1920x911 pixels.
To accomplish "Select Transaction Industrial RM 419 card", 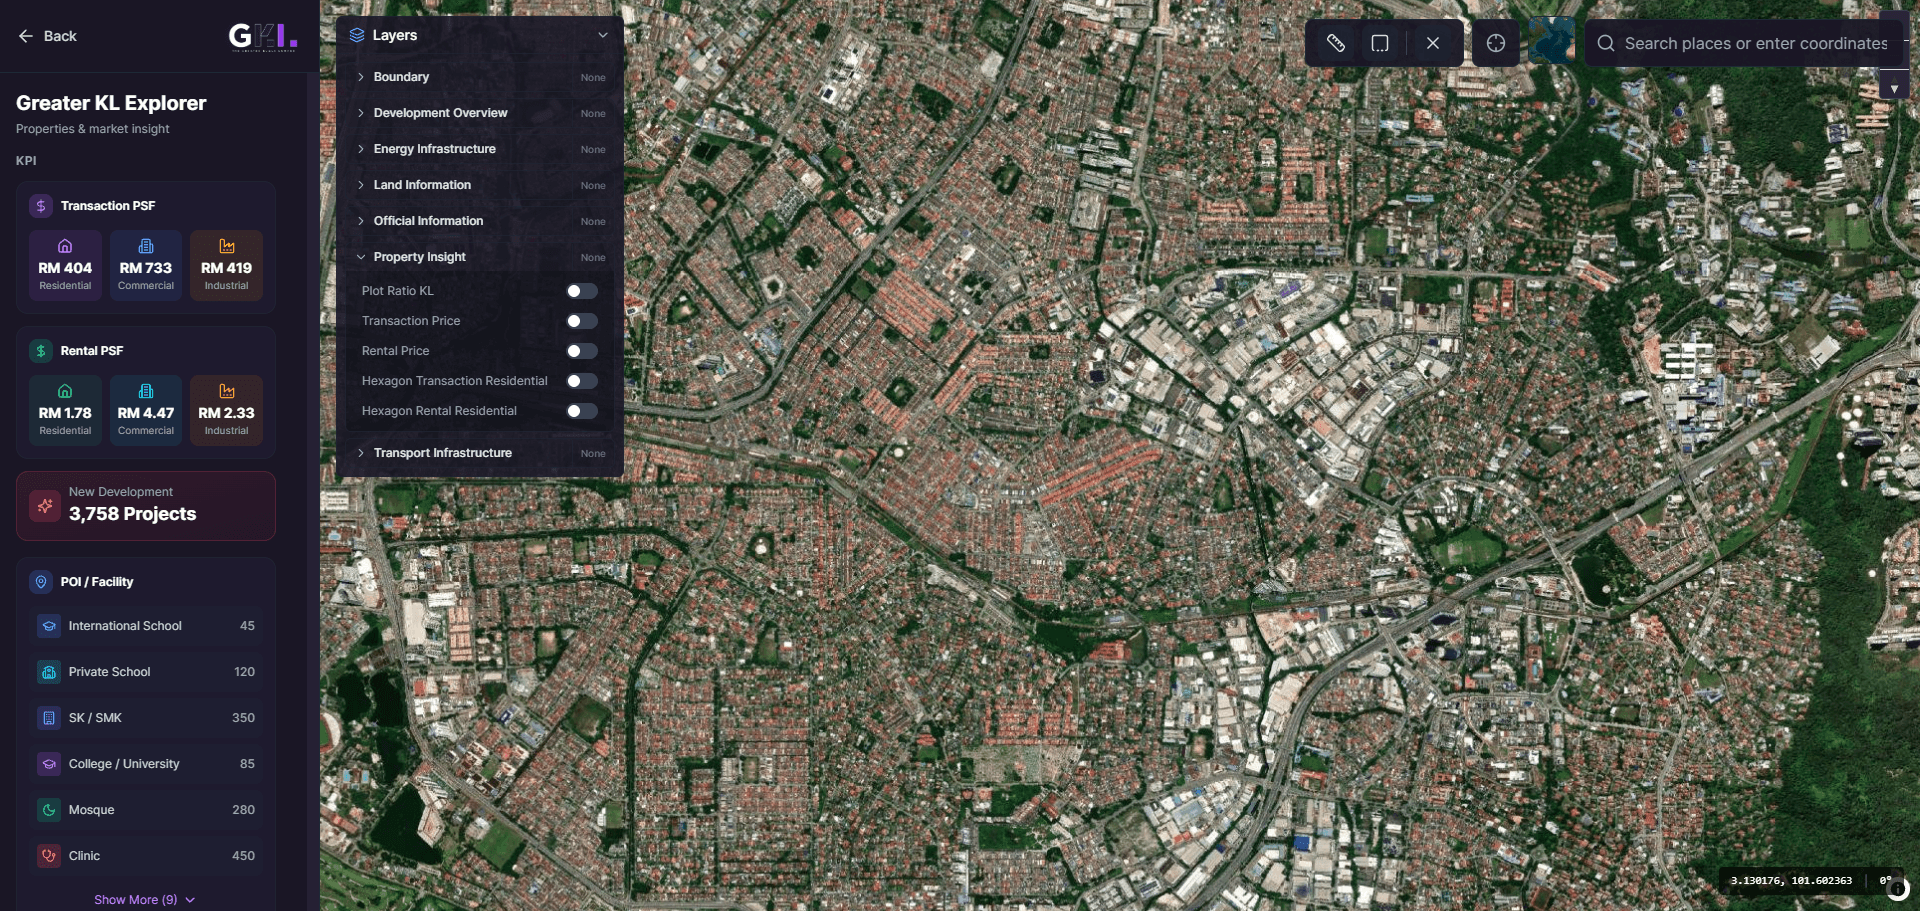I will (227, 266).
